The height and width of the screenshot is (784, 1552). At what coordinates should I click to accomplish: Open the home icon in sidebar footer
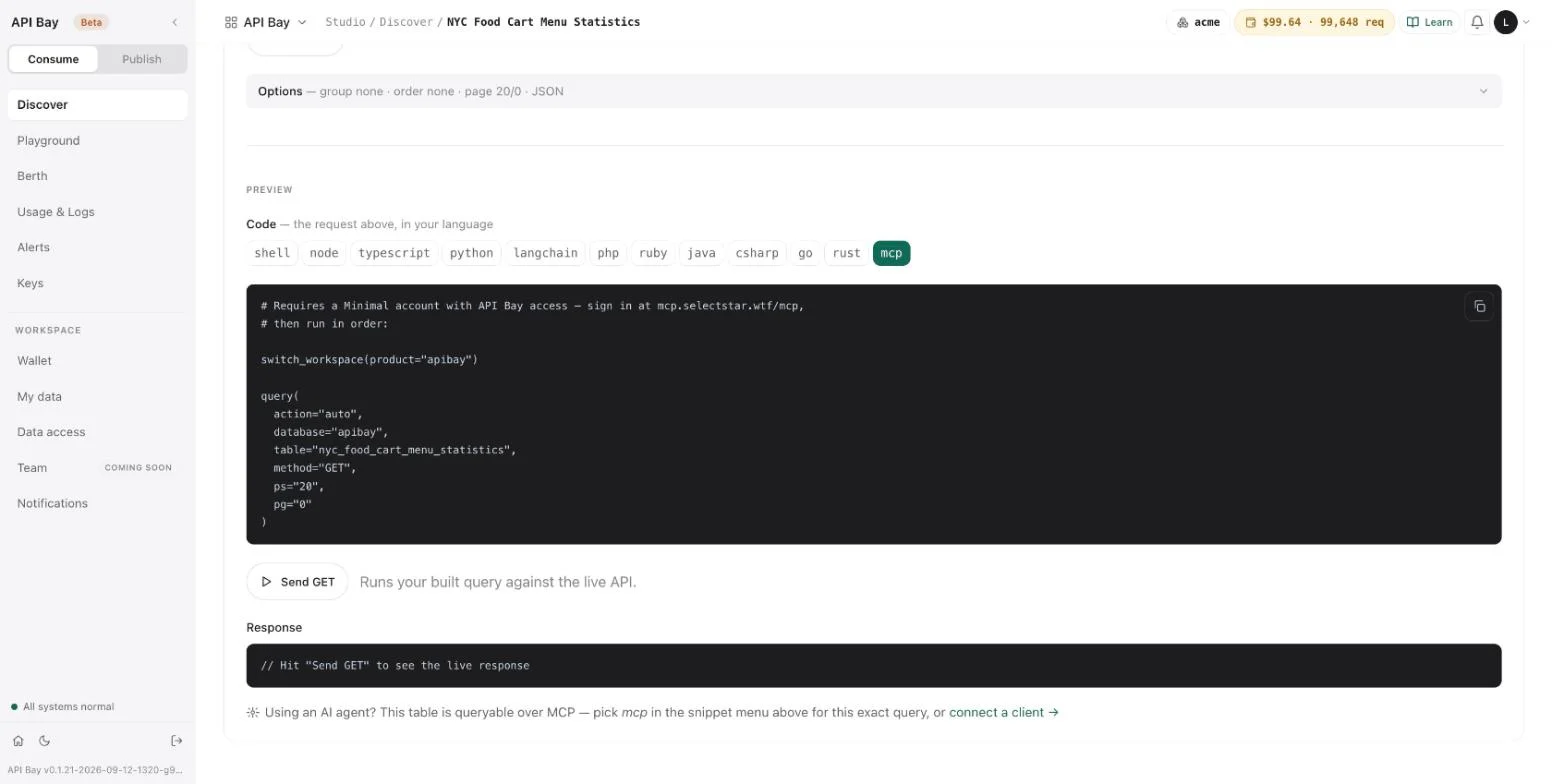tap(18, 741)
